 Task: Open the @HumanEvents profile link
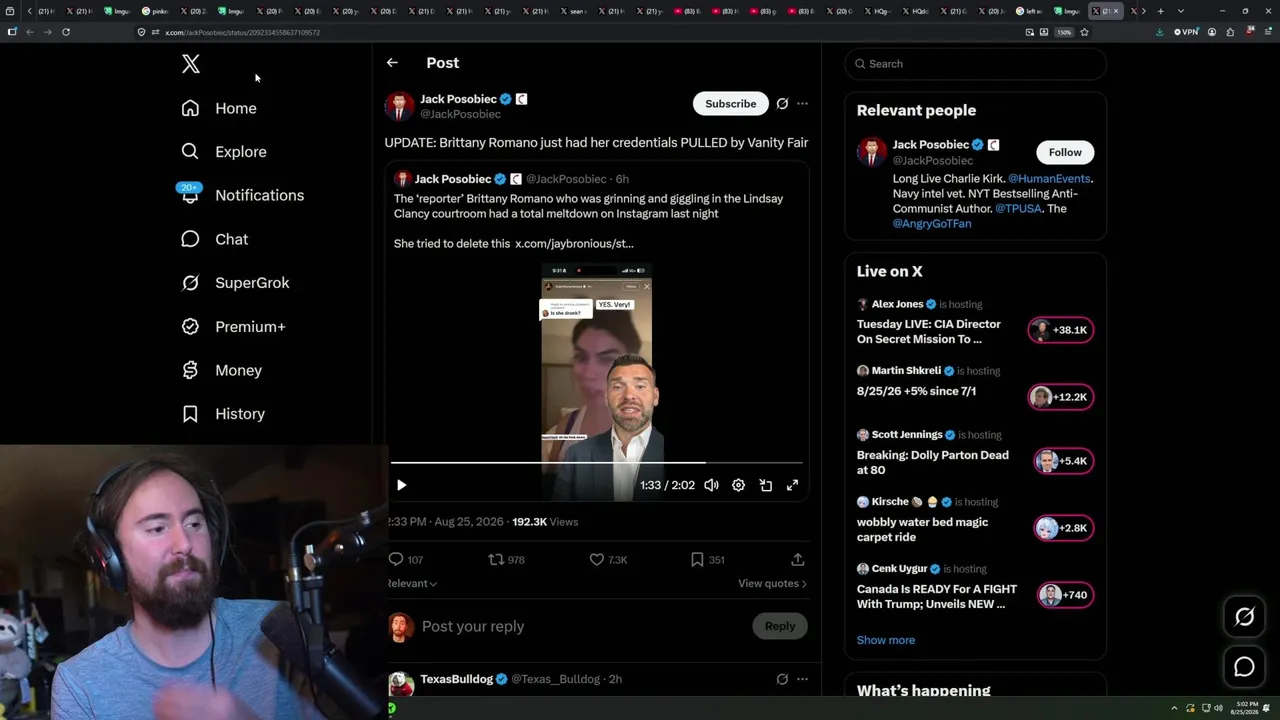click(1049, 178)
